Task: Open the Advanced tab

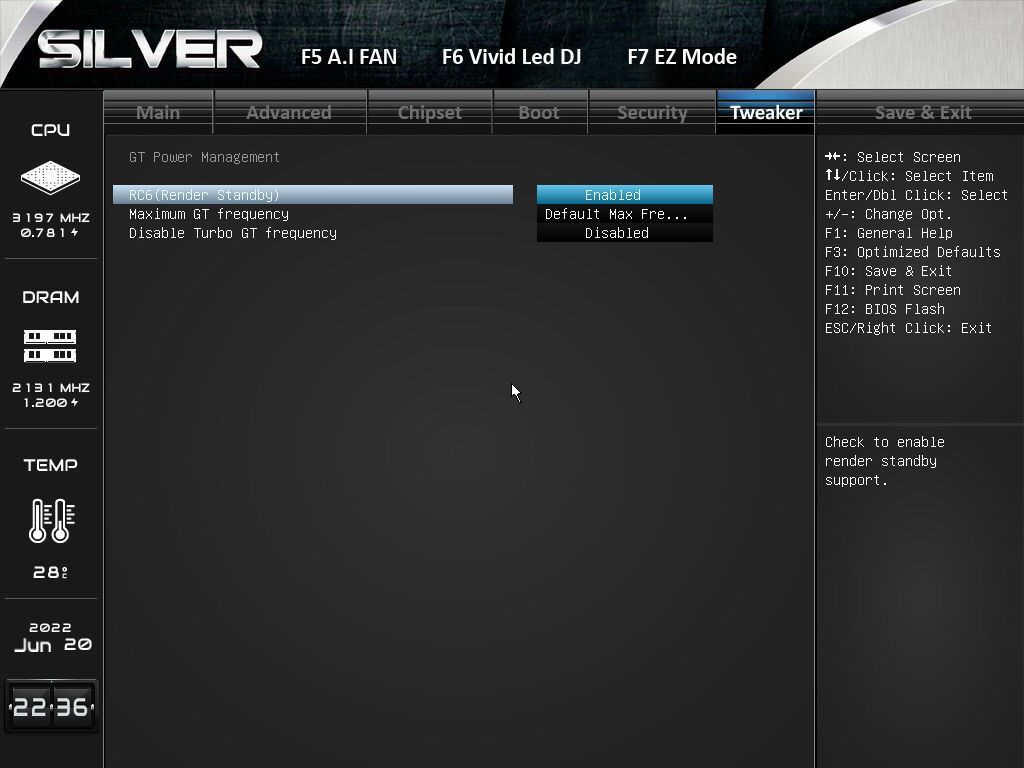Action: [289, 112]
